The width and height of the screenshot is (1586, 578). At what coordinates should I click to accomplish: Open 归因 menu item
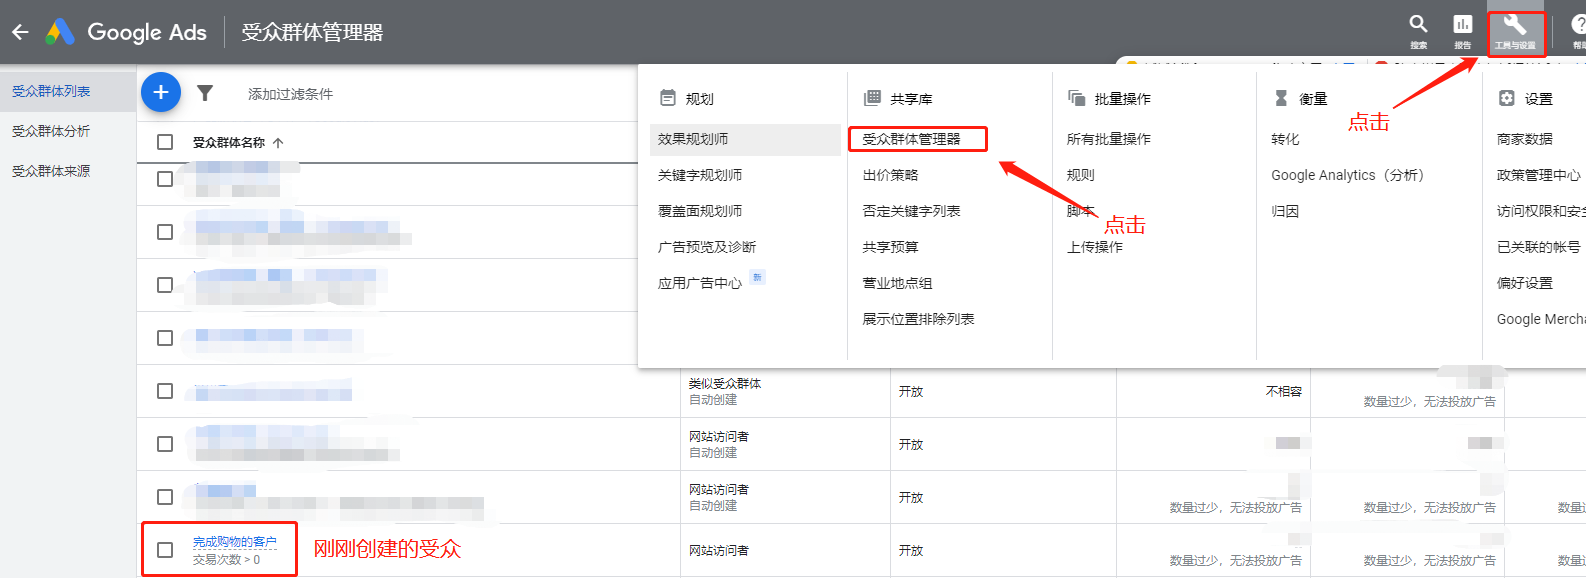point(1285,211)
